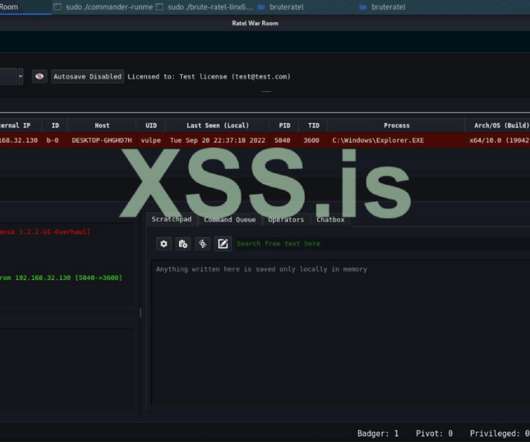The width and height of the screenshot is (530, 442).
Task: Click the Autosave Disabled button
Action: (x=88, y=77)
